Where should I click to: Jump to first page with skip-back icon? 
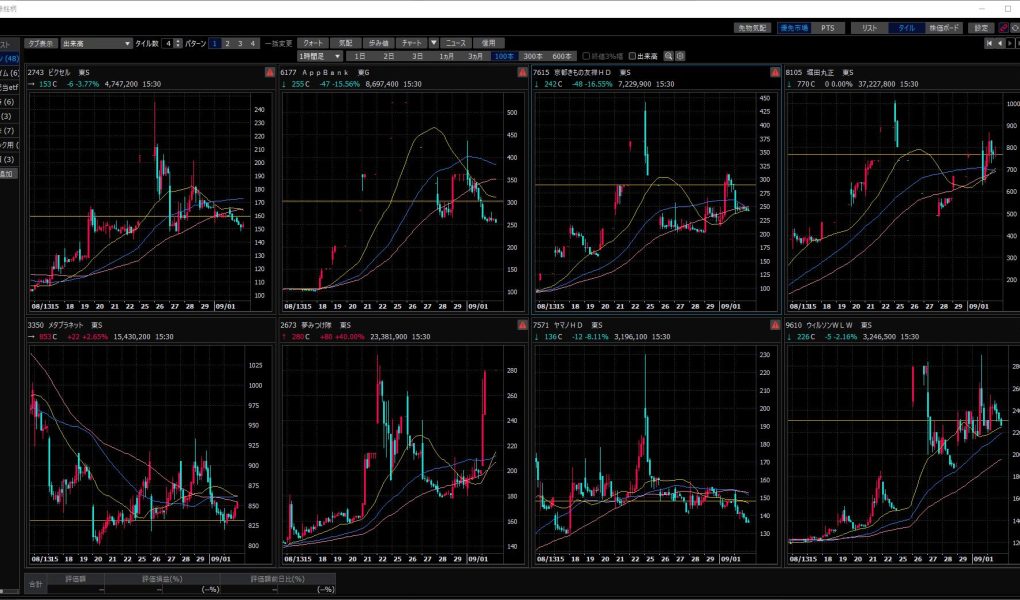pyautogui.click(x=989, y=44)
